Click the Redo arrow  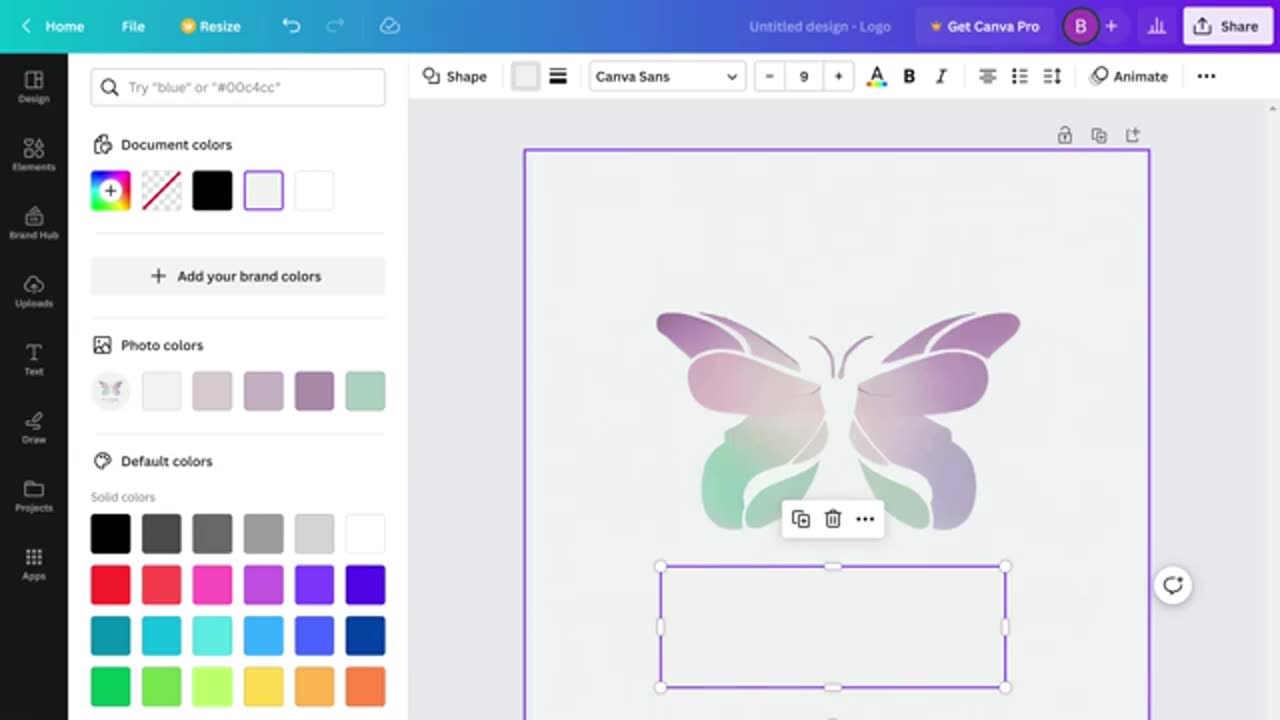coord(336,26)
